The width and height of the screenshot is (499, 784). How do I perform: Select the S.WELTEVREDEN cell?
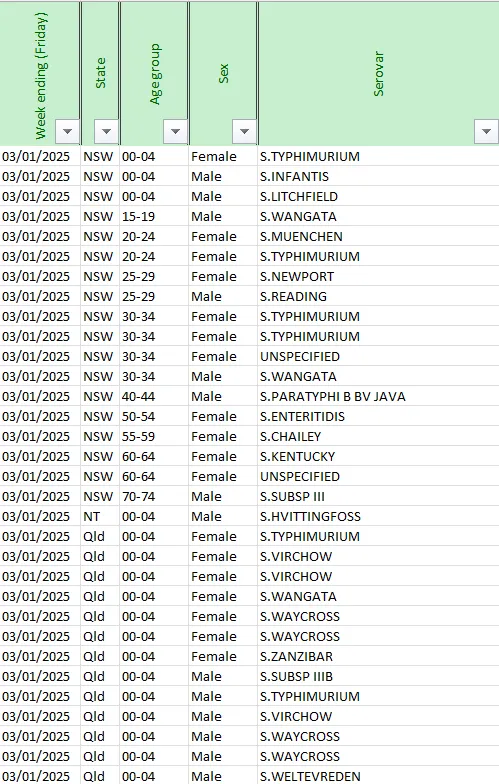pyautogui.click(x=378, y=776)
